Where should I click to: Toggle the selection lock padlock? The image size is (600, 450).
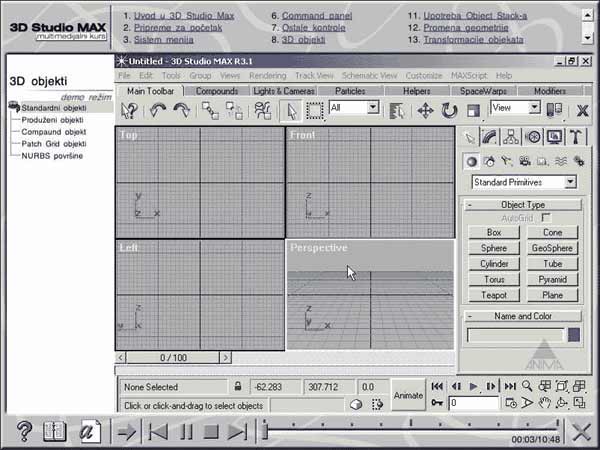point(238,386)
